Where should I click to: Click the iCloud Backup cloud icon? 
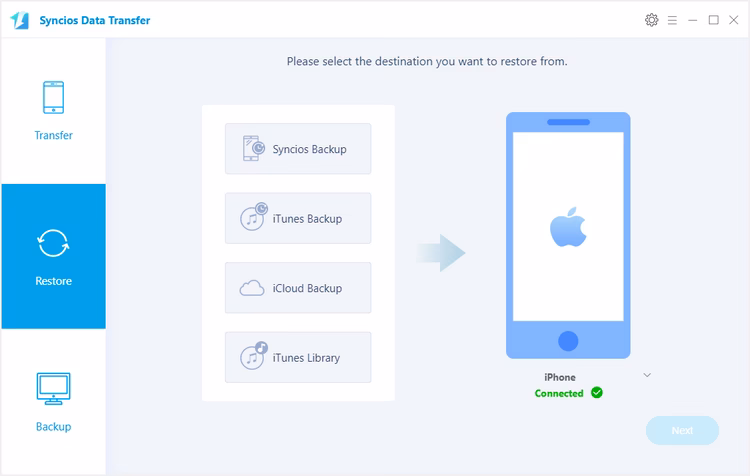252,288
